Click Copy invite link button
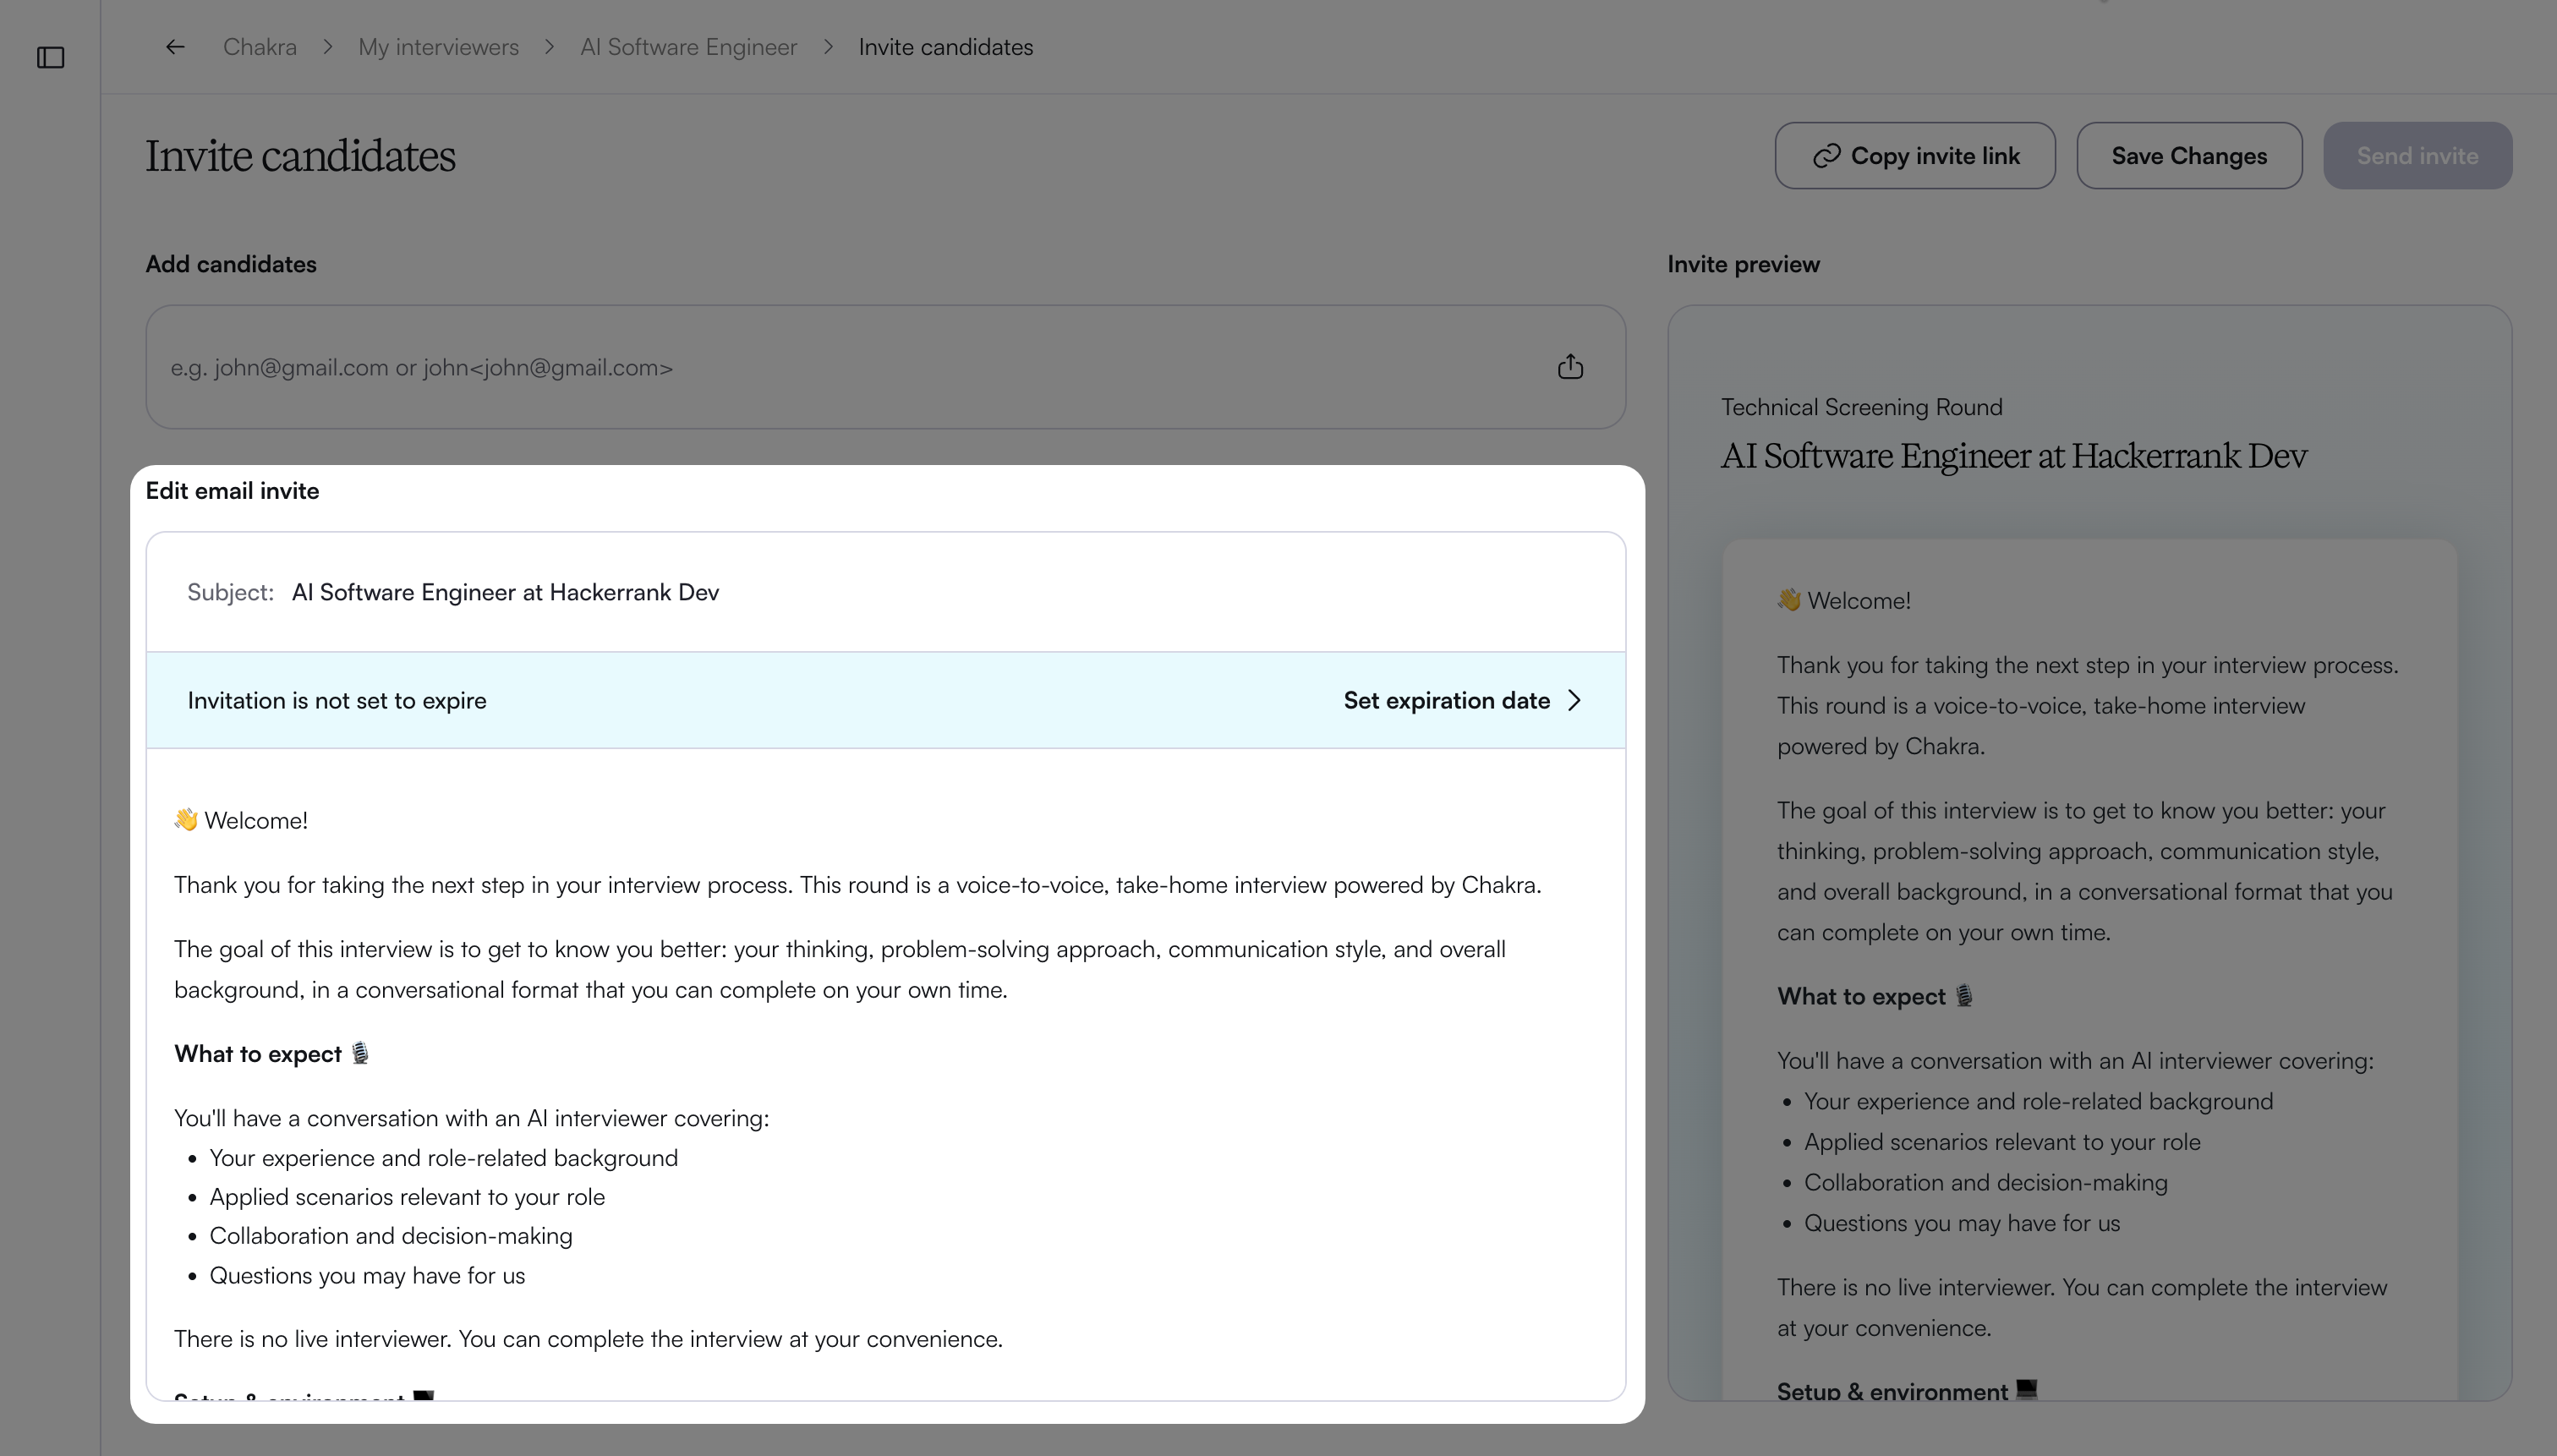Viewport: 2557px width, 1456px height. pos(1915,156)
